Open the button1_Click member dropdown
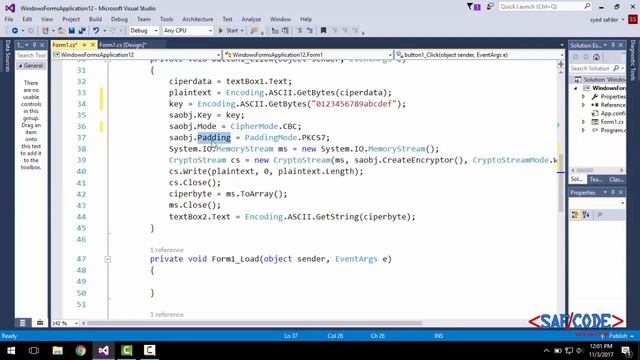This screenshot has height=360, width=640. [x=480, y=55]
